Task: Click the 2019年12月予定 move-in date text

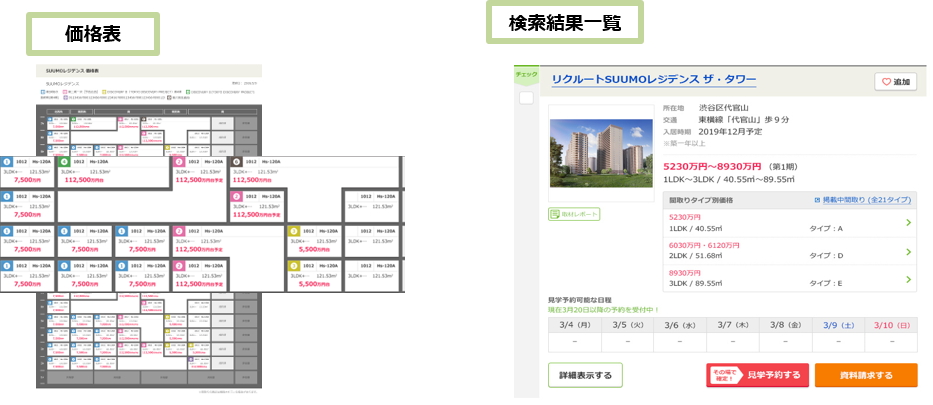Action: (730, 131)
